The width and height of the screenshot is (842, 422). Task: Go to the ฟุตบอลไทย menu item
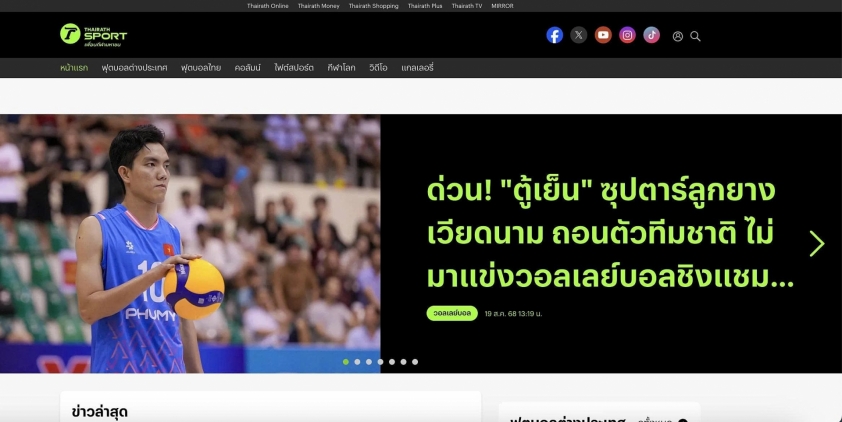tap(201, 68)
